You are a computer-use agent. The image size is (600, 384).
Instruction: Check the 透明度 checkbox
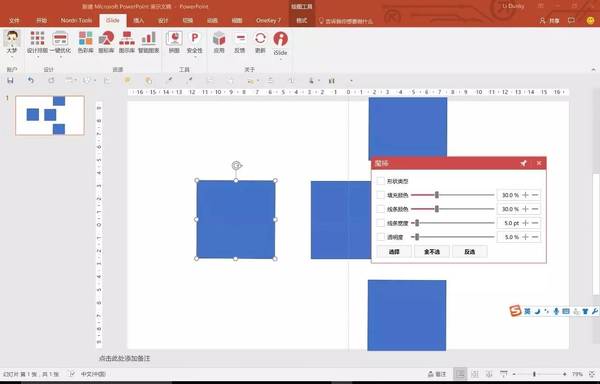point(380,237)
